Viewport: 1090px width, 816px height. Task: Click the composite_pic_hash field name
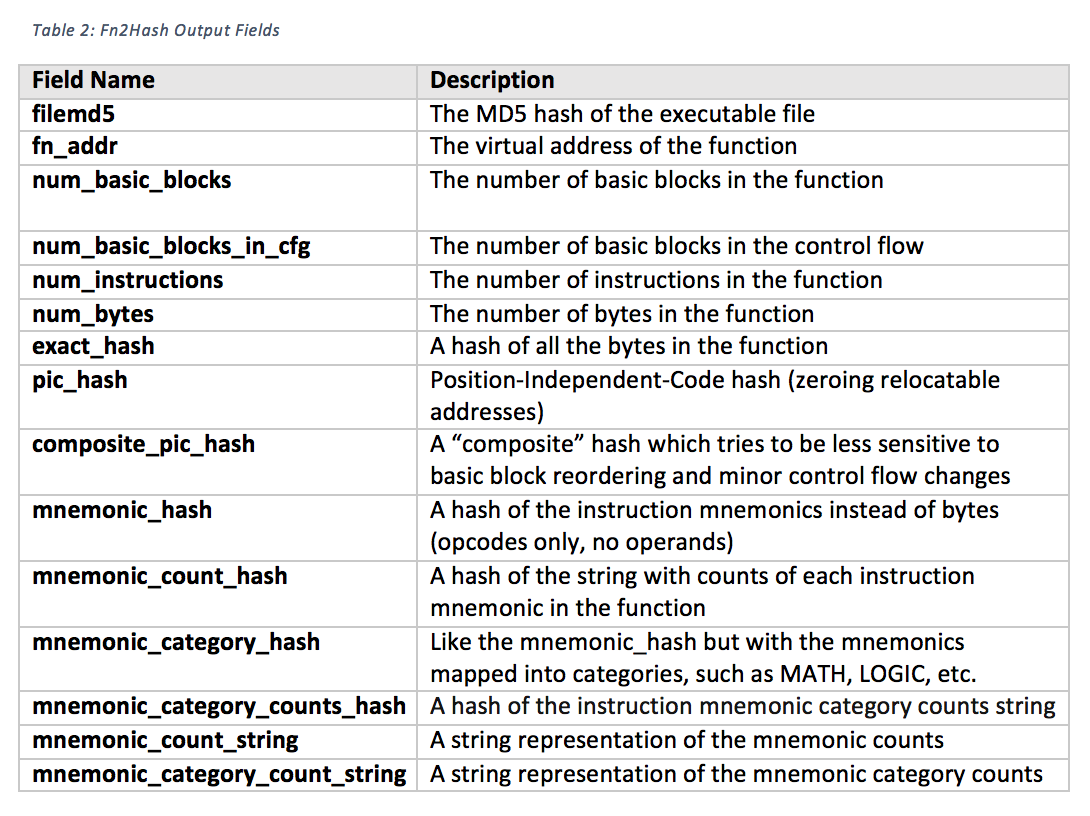click(143, 444)
